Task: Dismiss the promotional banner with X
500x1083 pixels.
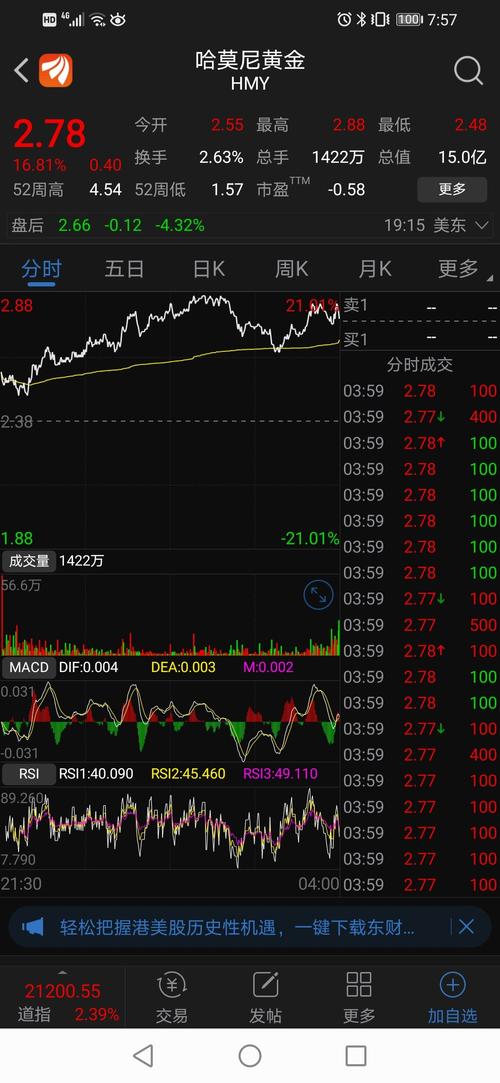Action: pos(467,926)
